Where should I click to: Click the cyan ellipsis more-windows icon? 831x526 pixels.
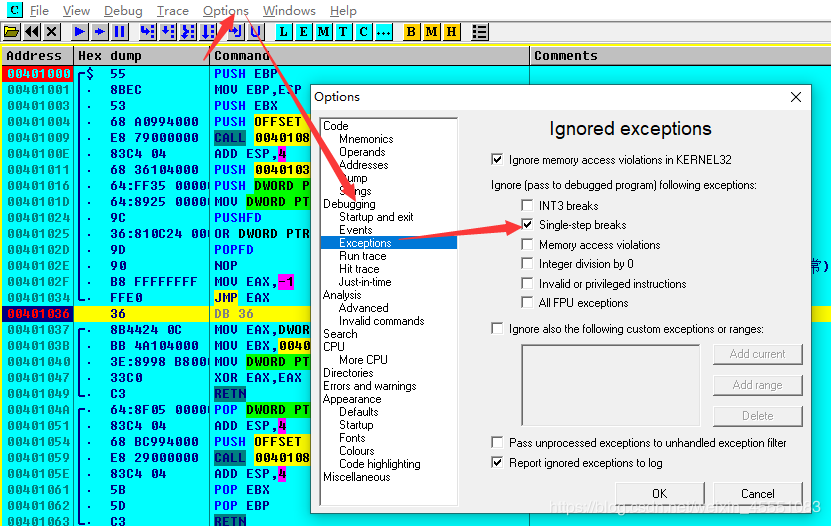[x=384, y=32]
